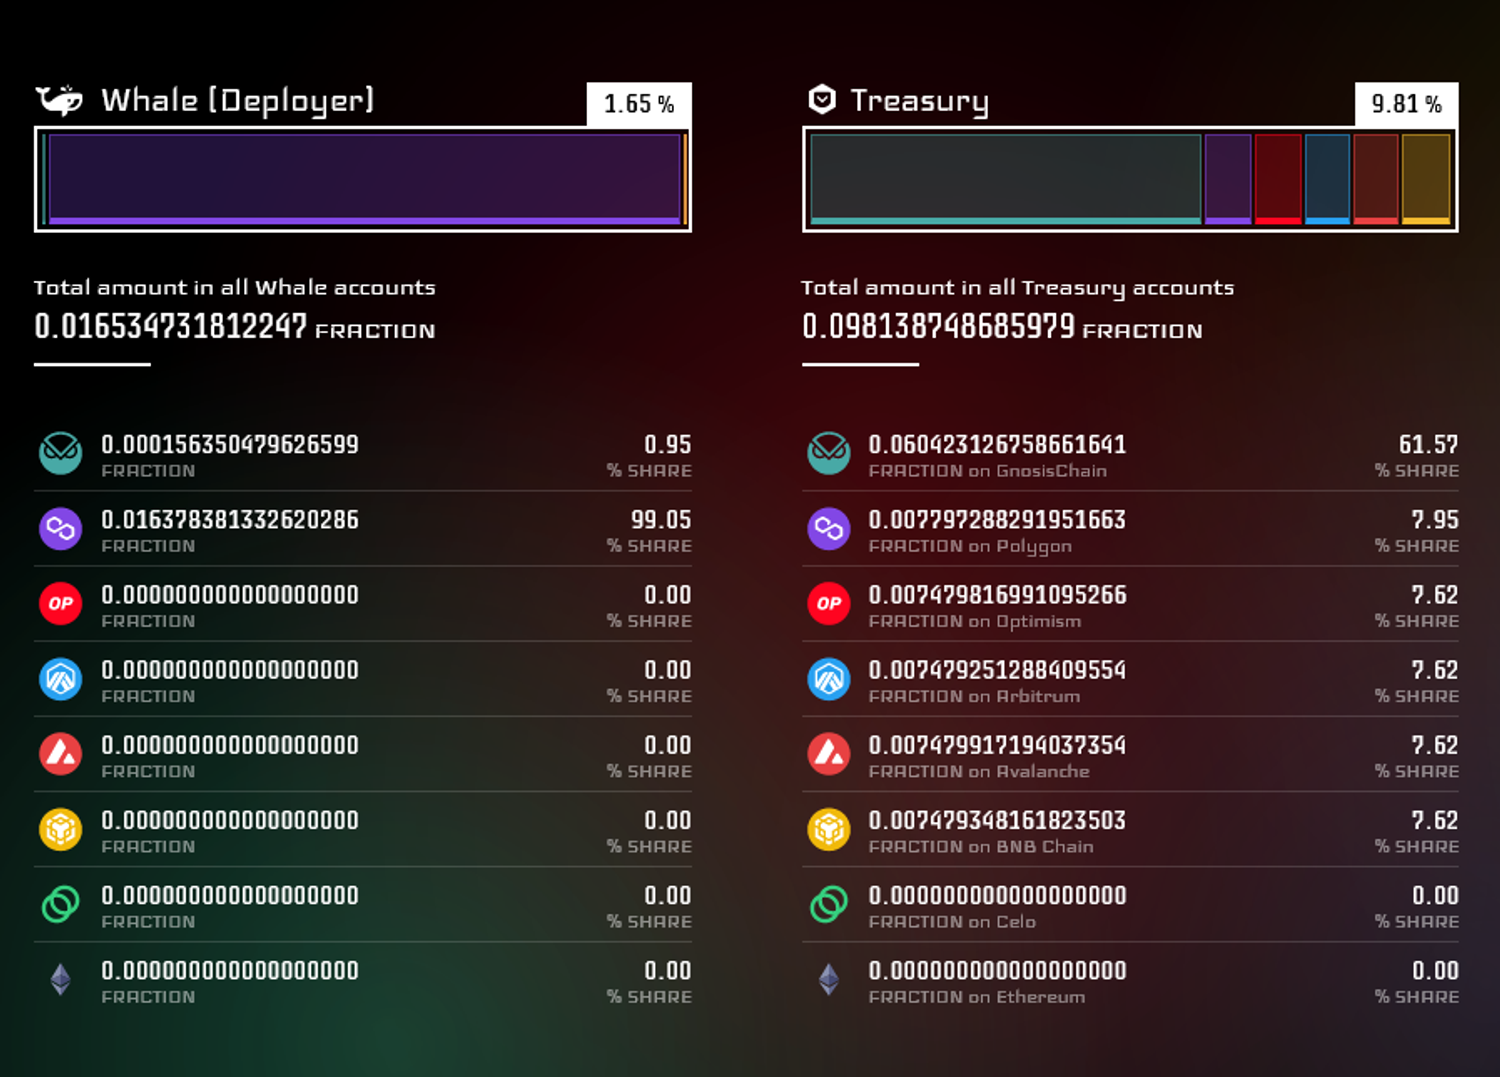Click the yellow BNB segment in Treasury bar
1500x1077 pixels.
pyautogui.click(x=1426, y=178)
